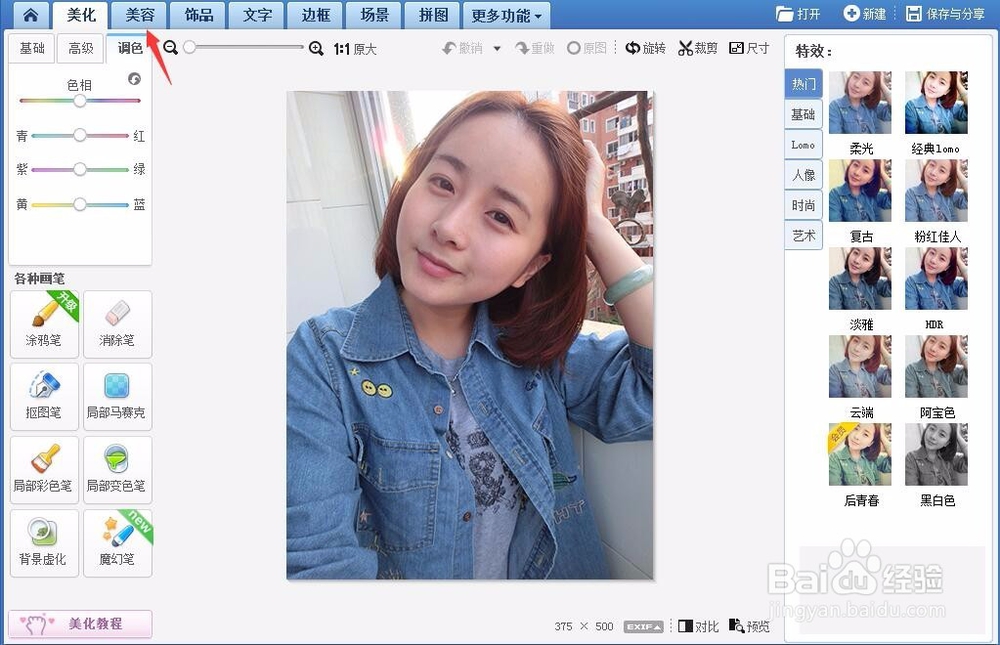Click 预览 preview button

pos(749,626)
